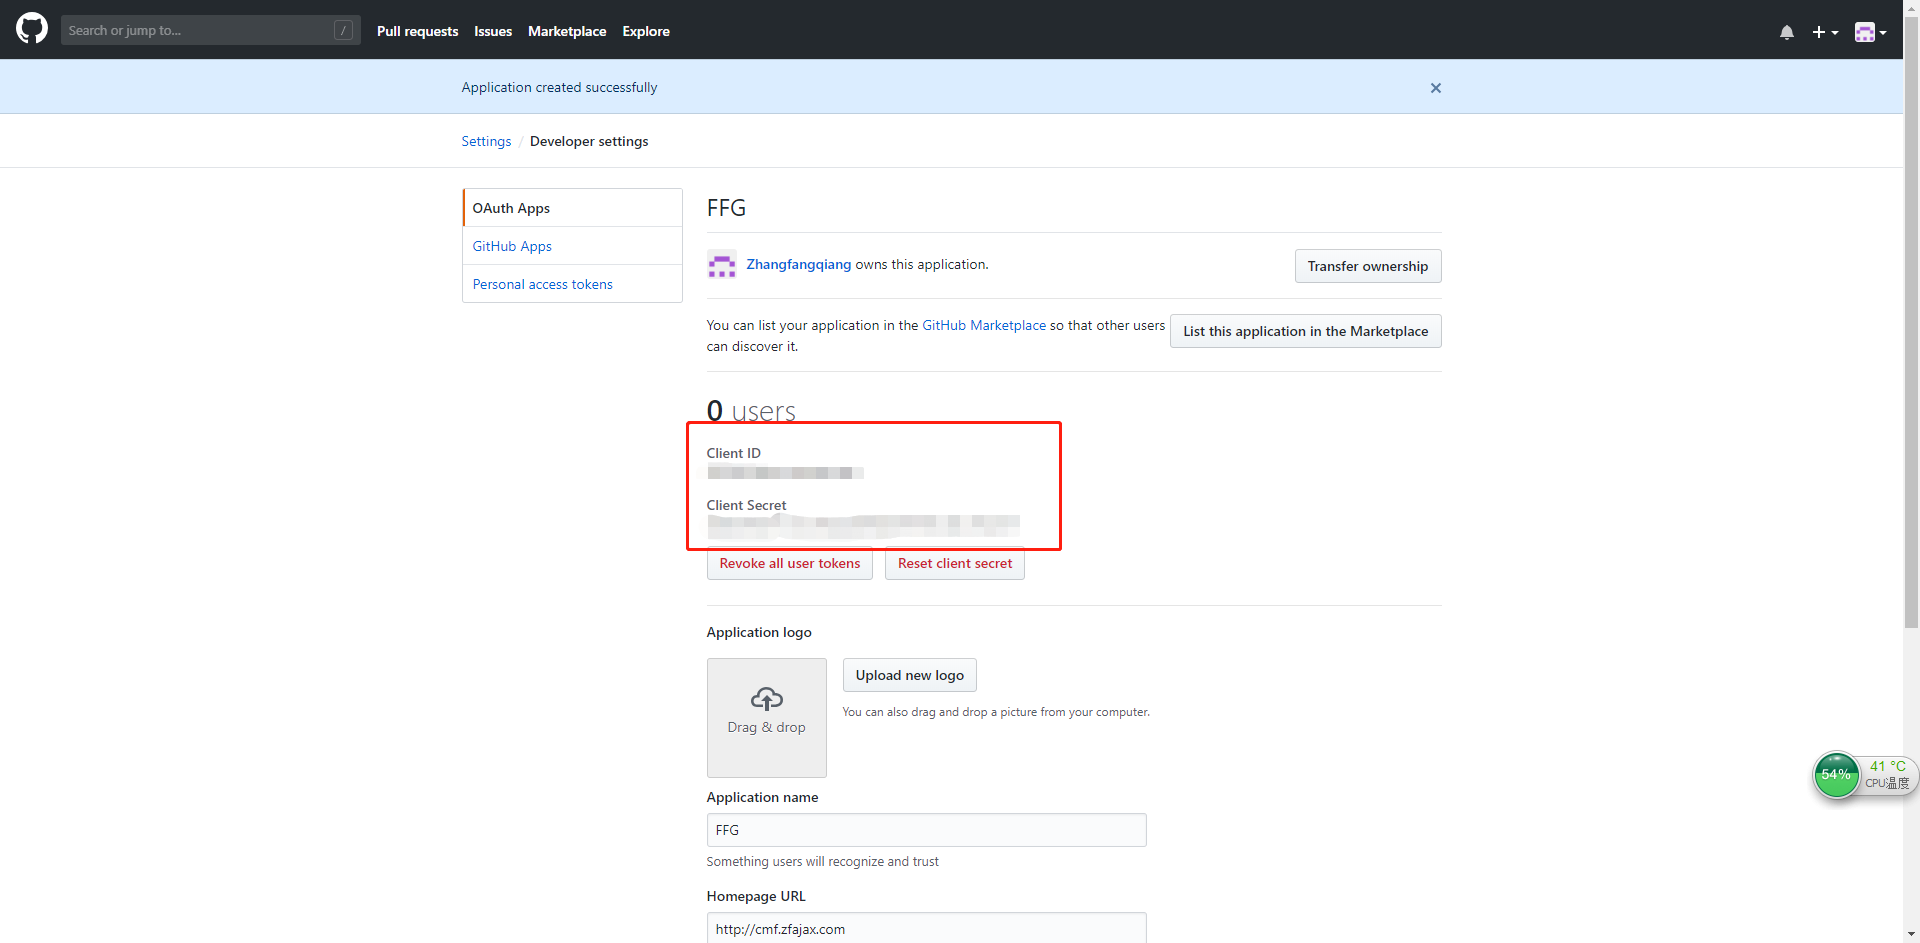Click the search or jump to box
The image size is (1920, 943).
click(x=200, y=31)
